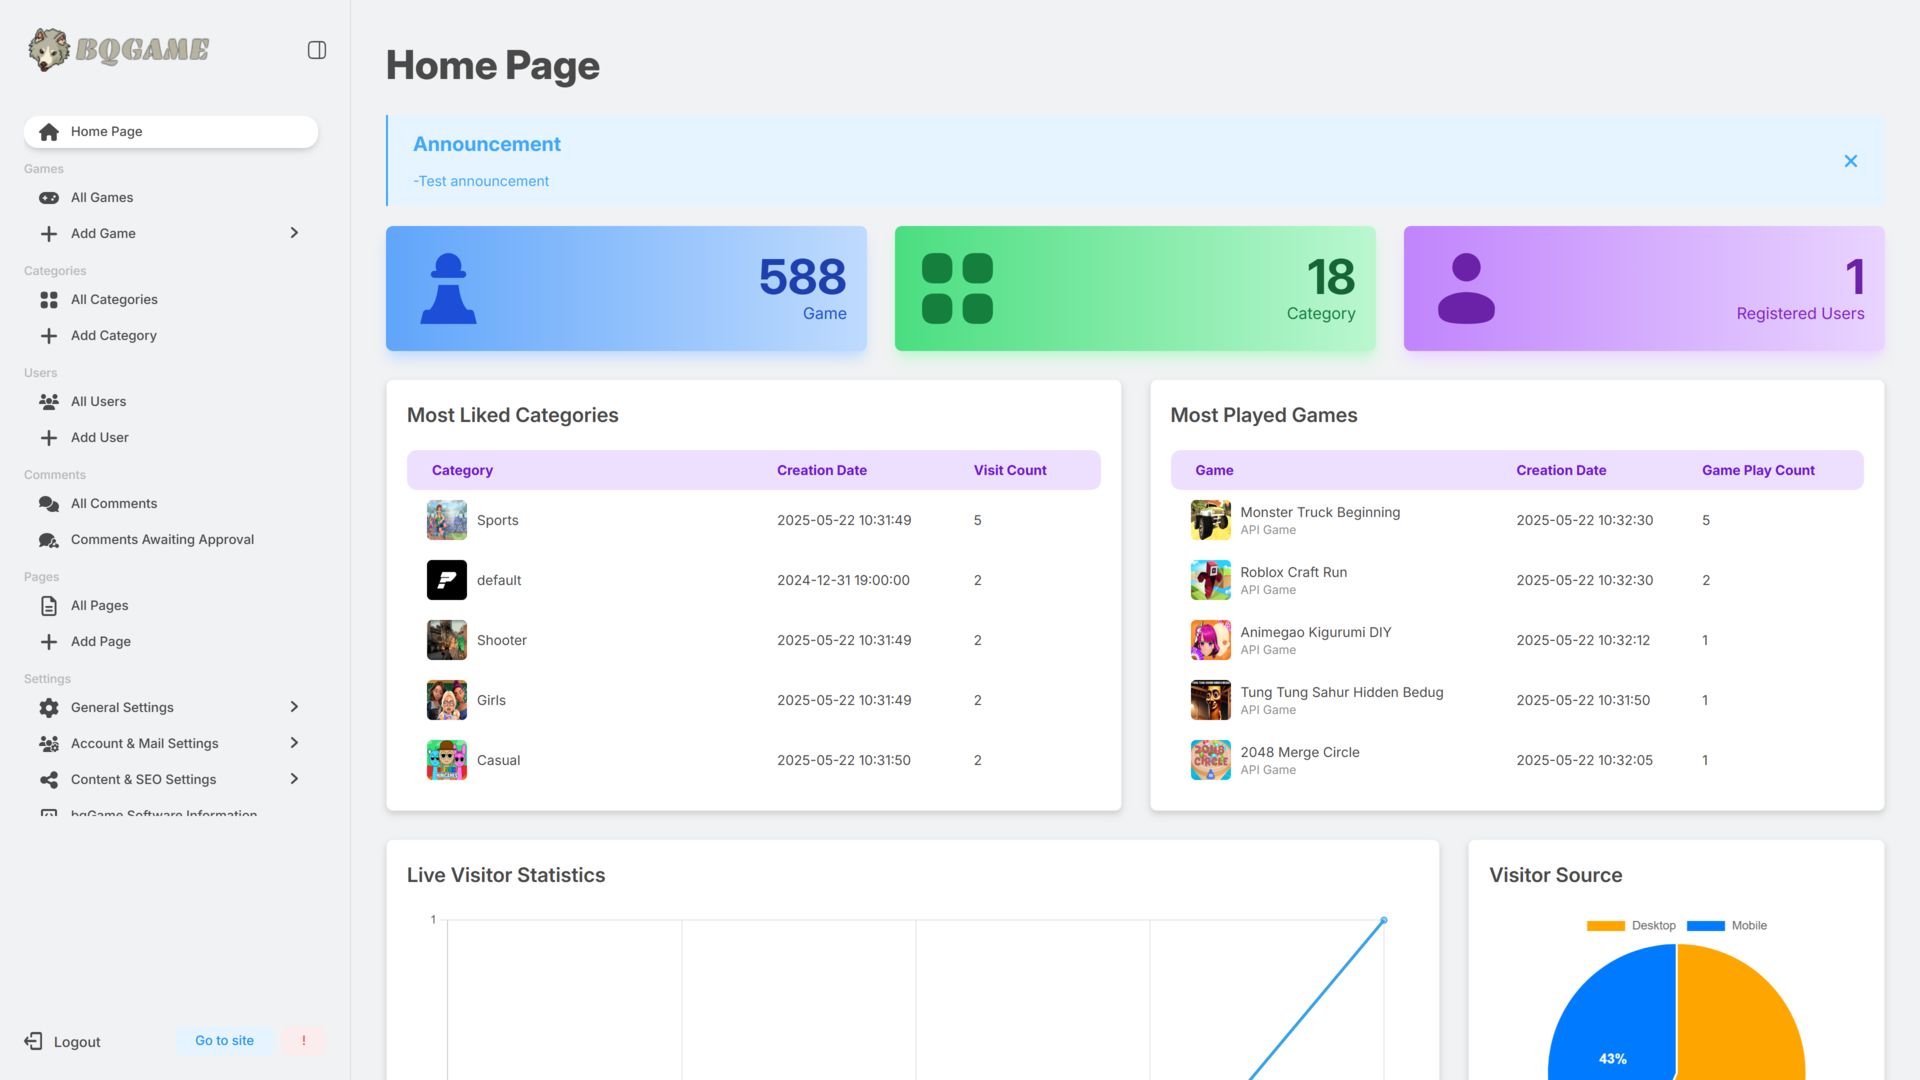
Task: Expand Account & Mail Settings chevron
Action: 294,743
